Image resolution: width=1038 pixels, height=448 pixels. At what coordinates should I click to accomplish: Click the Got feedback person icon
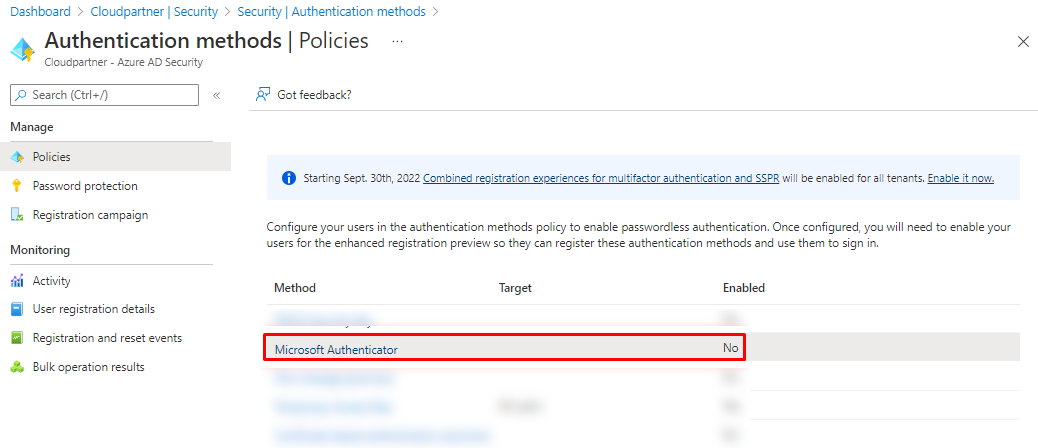click(x=263, y=94)
